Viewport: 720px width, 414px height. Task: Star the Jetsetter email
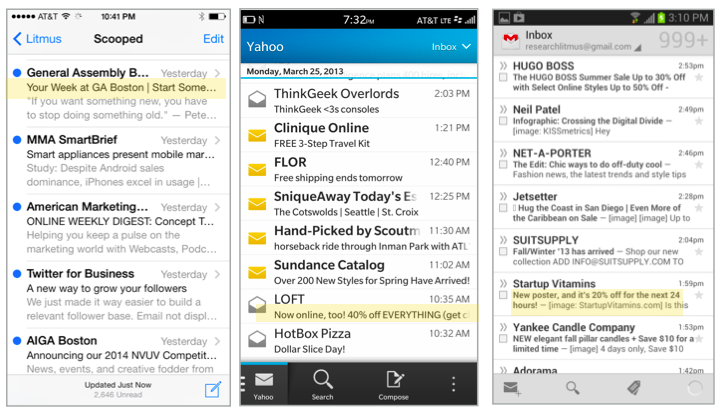[699, 208]
